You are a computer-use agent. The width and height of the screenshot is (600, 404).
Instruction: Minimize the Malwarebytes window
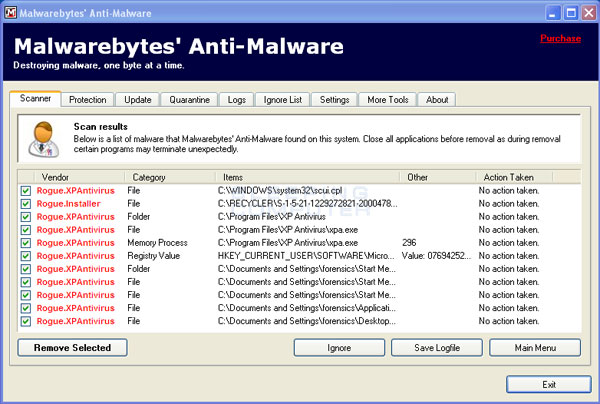click(x=552, y=13)
